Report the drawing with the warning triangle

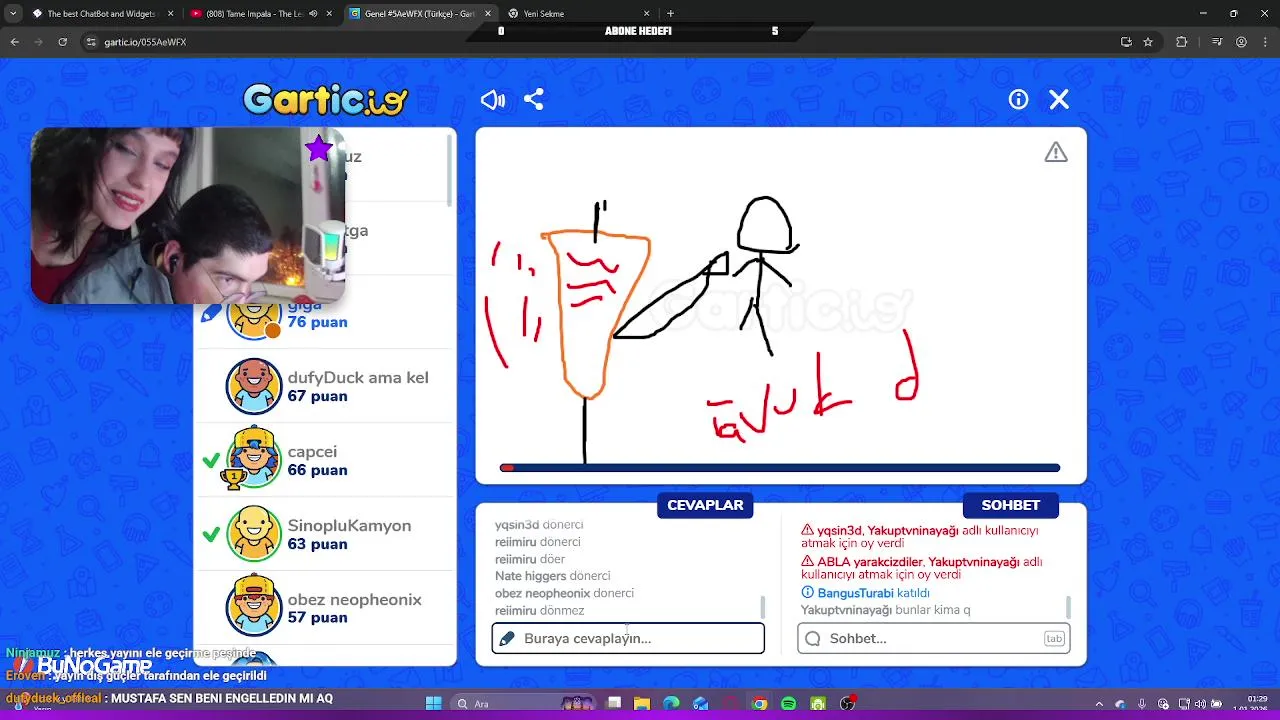pos(1056,152)
